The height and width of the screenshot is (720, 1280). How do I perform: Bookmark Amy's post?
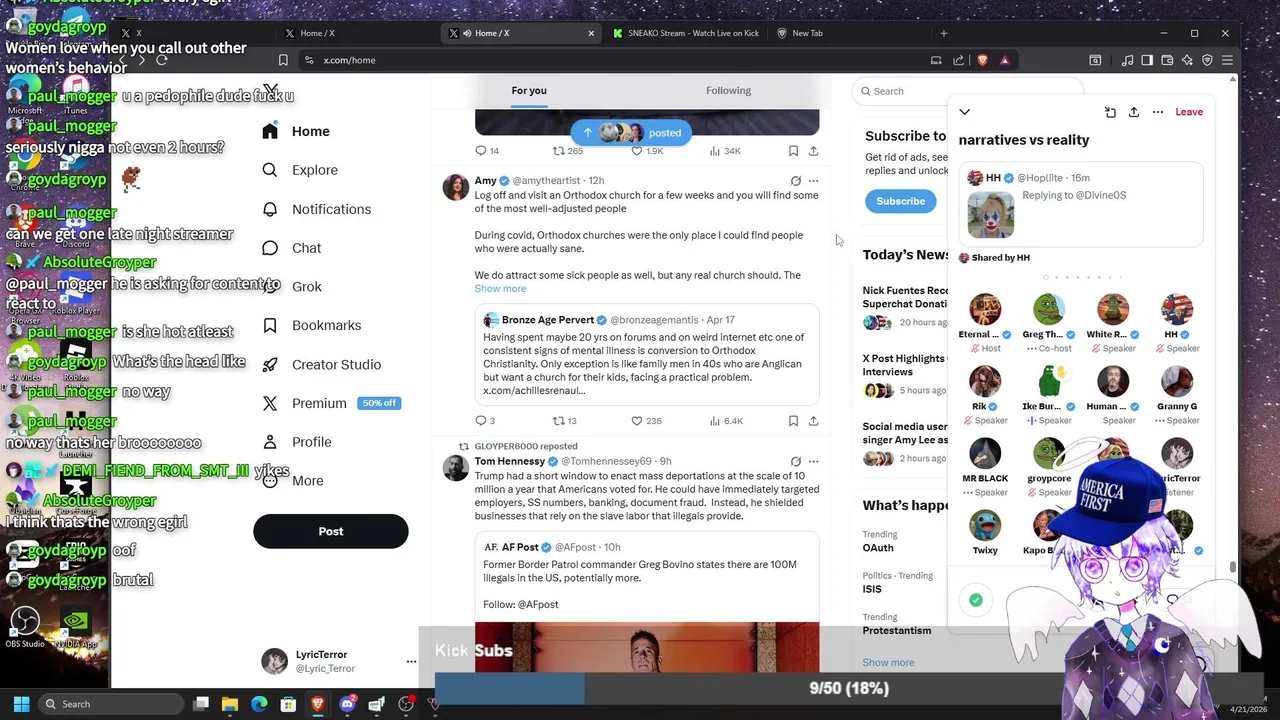click(793, 421)
